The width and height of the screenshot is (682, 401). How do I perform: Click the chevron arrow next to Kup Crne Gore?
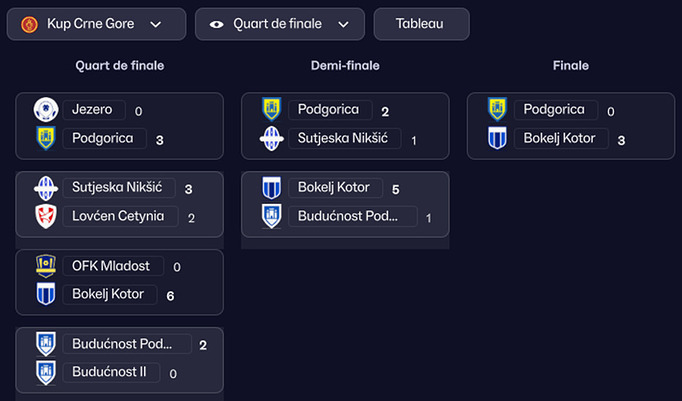[155, 24]
